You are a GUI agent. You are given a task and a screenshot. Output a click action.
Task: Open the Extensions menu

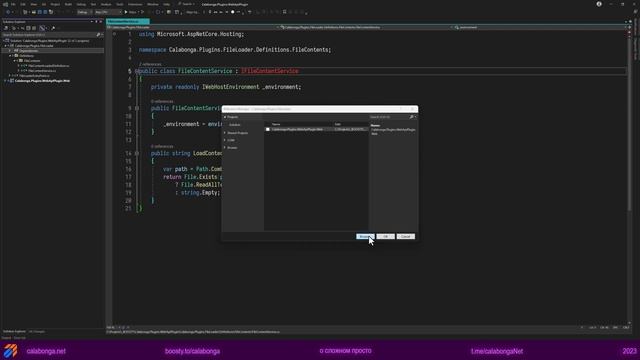pyautogui.click(x=135, y=4)
